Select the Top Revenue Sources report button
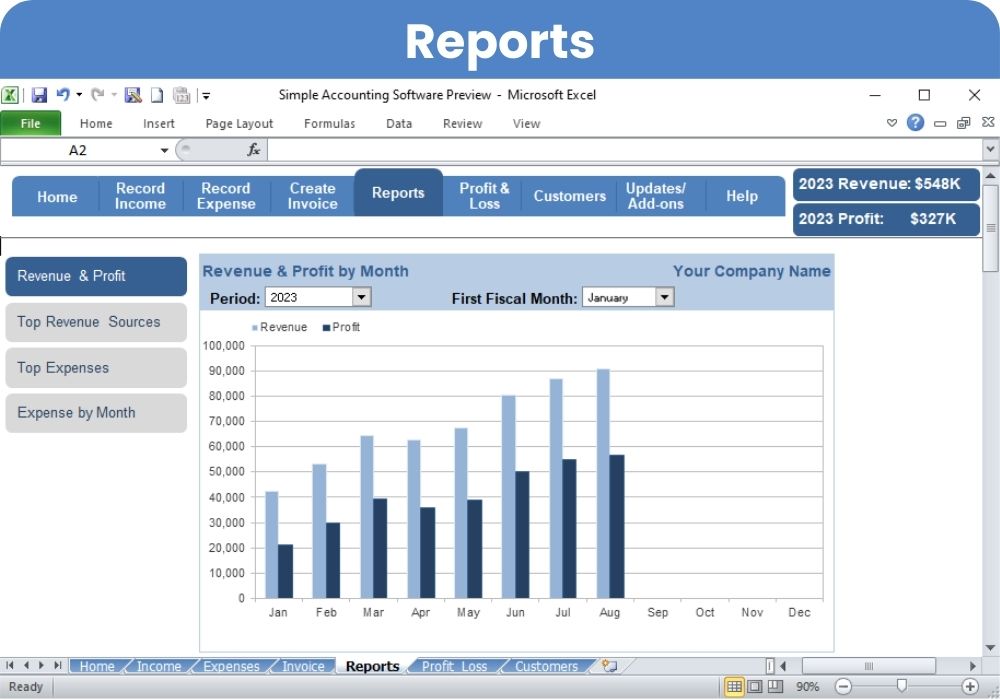Image resolution: width=1000 pixels, height=700 pixels. [x=96, y=322]
